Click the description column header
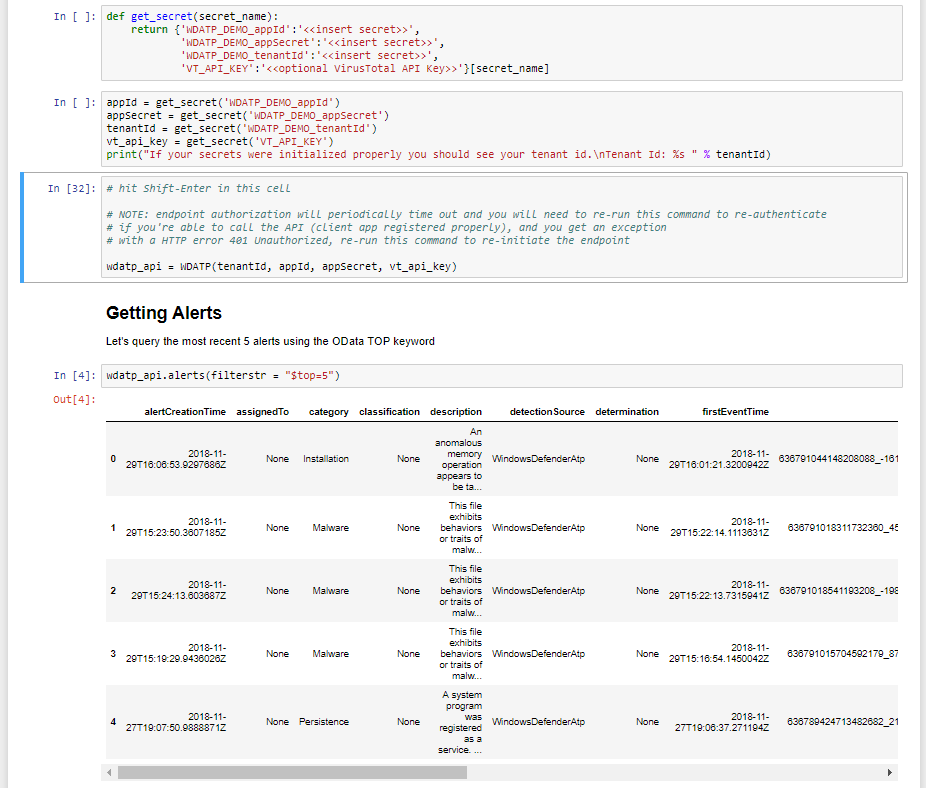This screenshot has width=926, height=788. tap(455, 412)
